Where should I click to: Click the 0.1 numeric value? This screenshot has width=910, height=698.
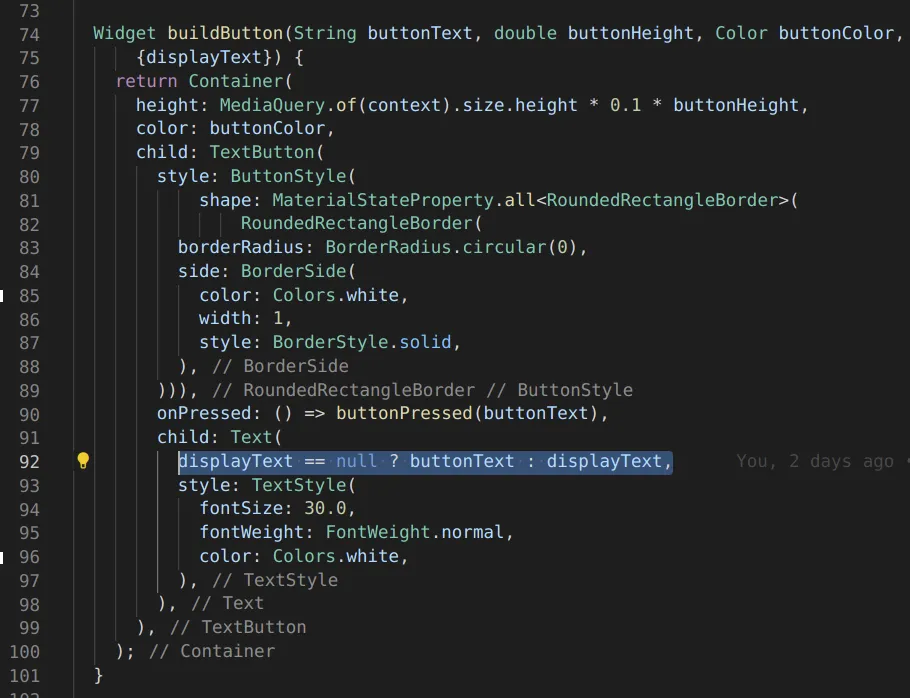(x=626, y=105)
